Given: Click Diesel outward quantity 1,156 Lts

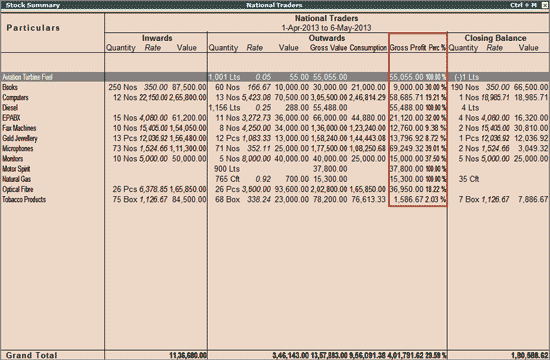Looking at the screenshot, I should click(x=224, y=107).
